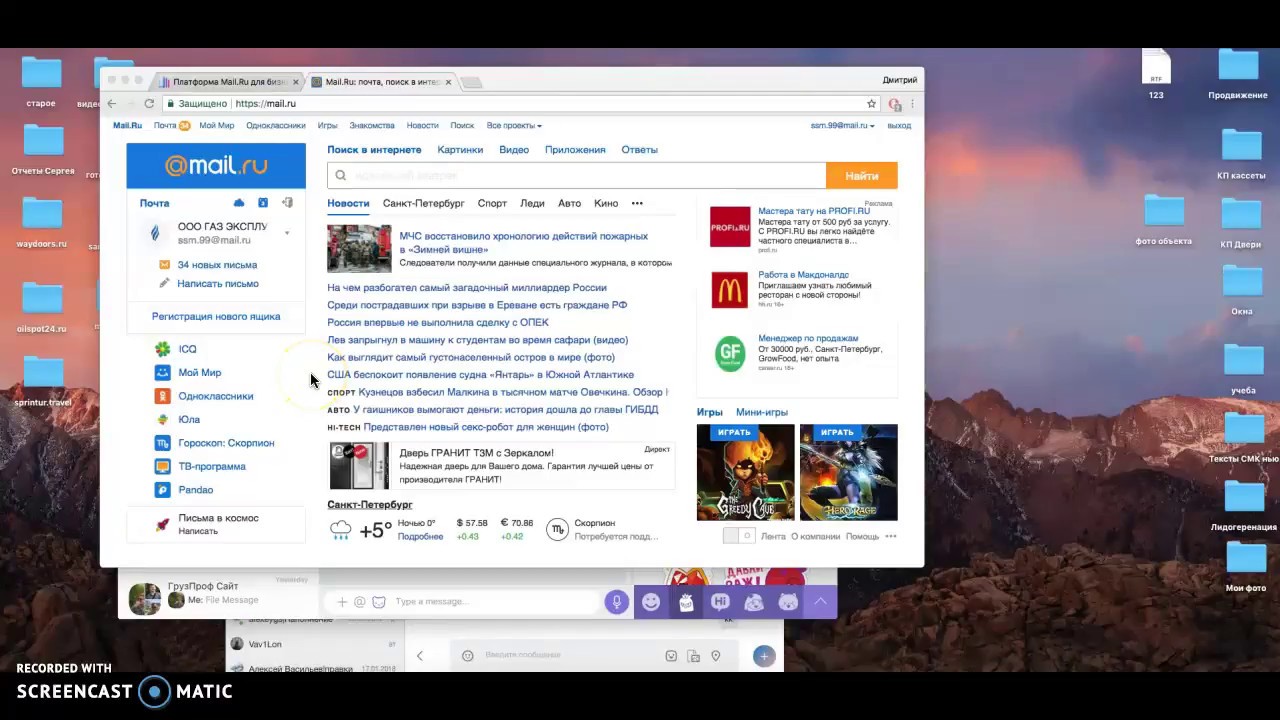
Task: Switch search to Видео
Action: pos(514,150)
